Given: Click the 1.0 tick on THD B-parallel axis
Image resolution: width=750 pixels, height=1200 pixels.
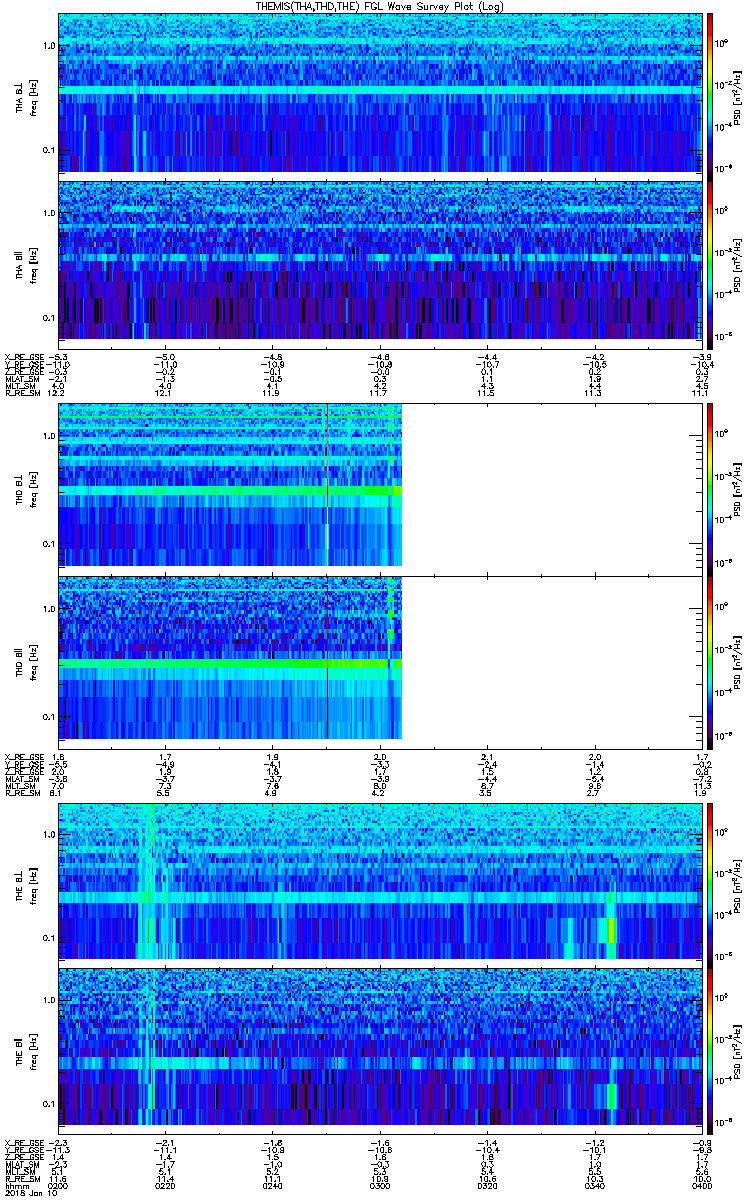Looking at the screenshot, I should coord(48,609).
